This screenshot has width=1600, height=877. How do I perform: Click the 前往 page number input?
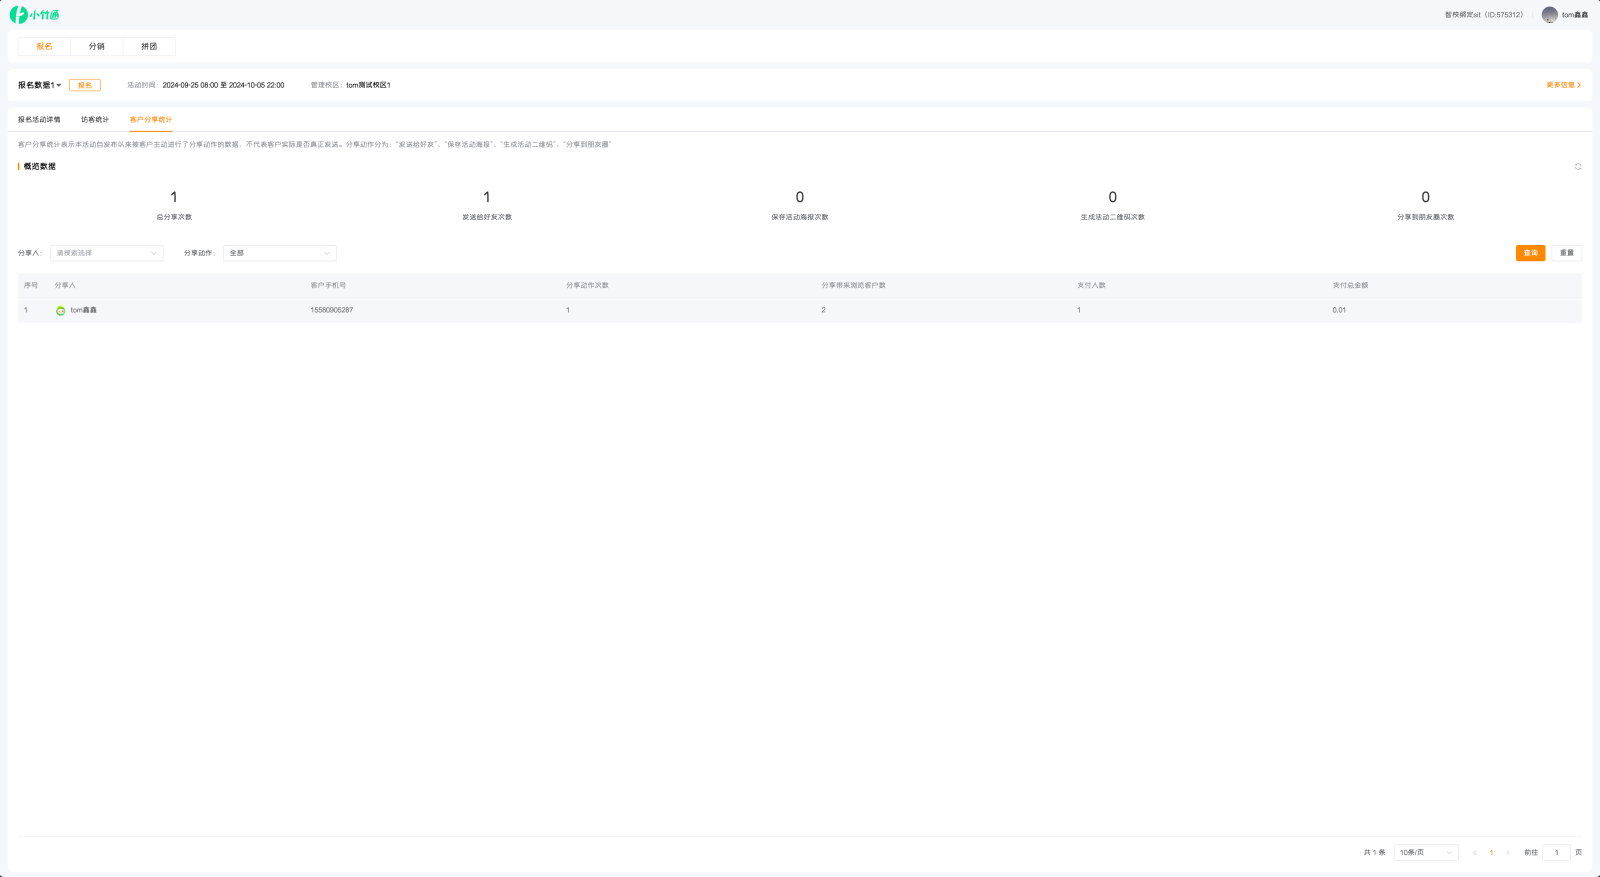[x=1556, y=853]
